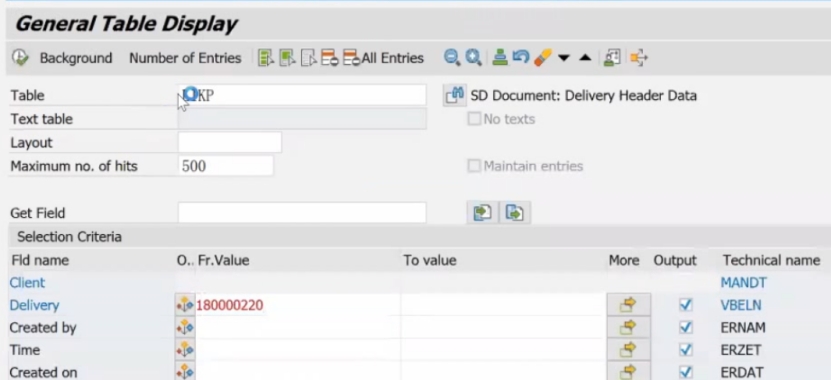Screen dimensions: 831x380
Task: Click the Execute clock icon in toolbar
Action: pyautogui.click(x=20, y=57)
